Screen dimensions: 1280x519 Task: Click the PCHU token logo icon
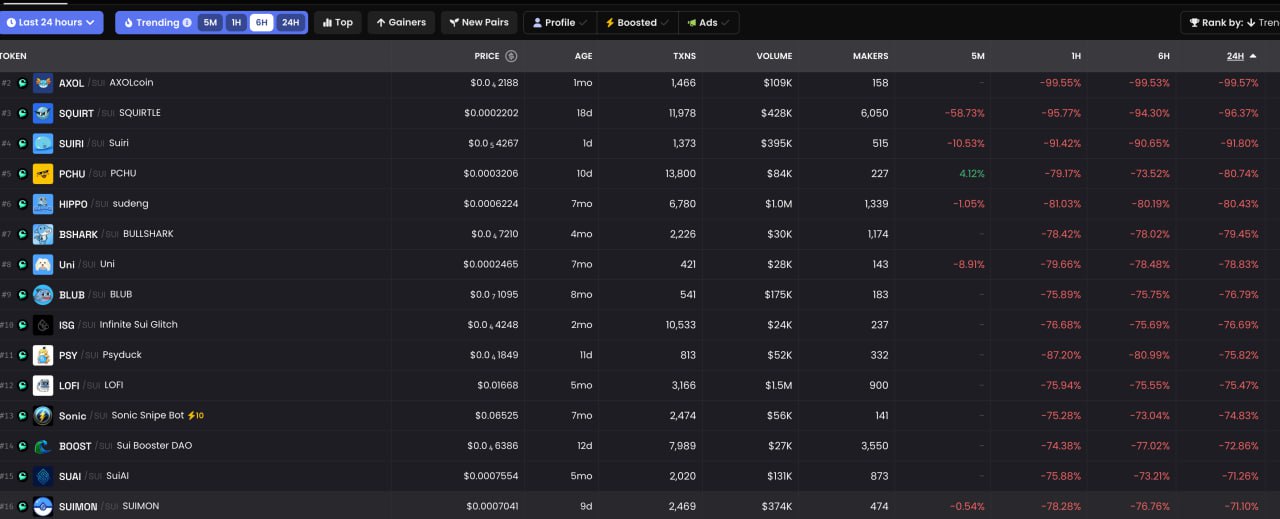43,174
